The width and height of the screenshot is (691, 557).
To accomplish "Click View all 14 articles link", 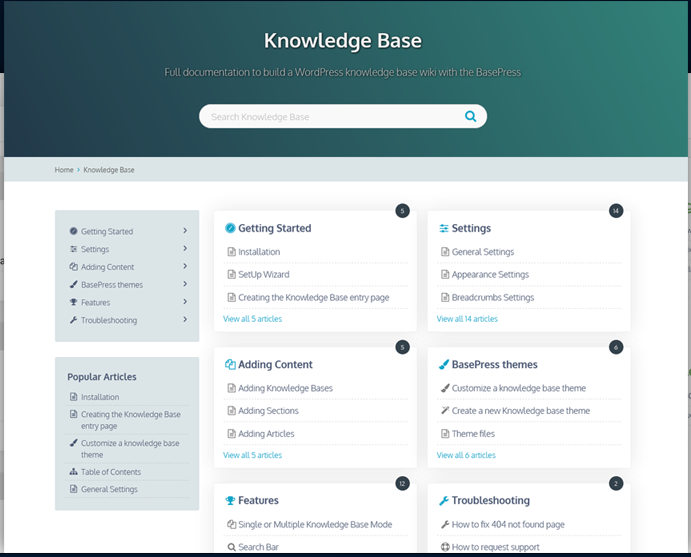I will [x=467, y=319].
